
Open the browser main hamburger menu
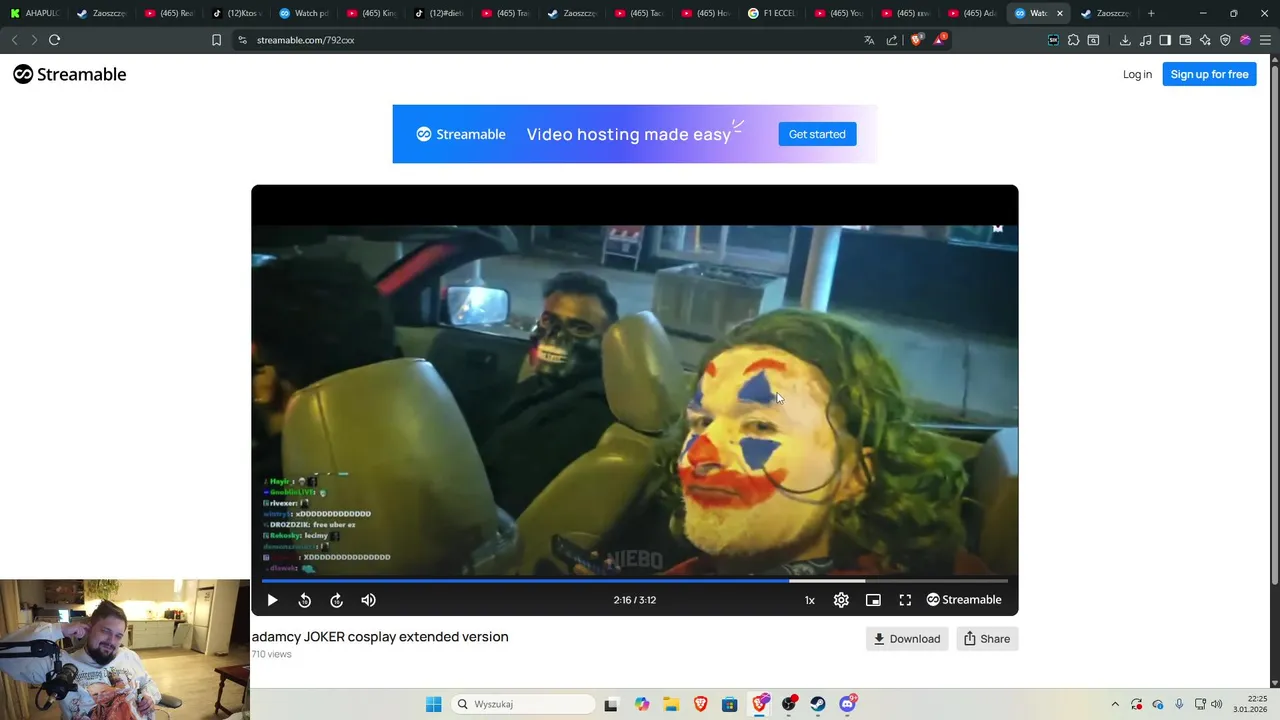tap(1265, 40)
